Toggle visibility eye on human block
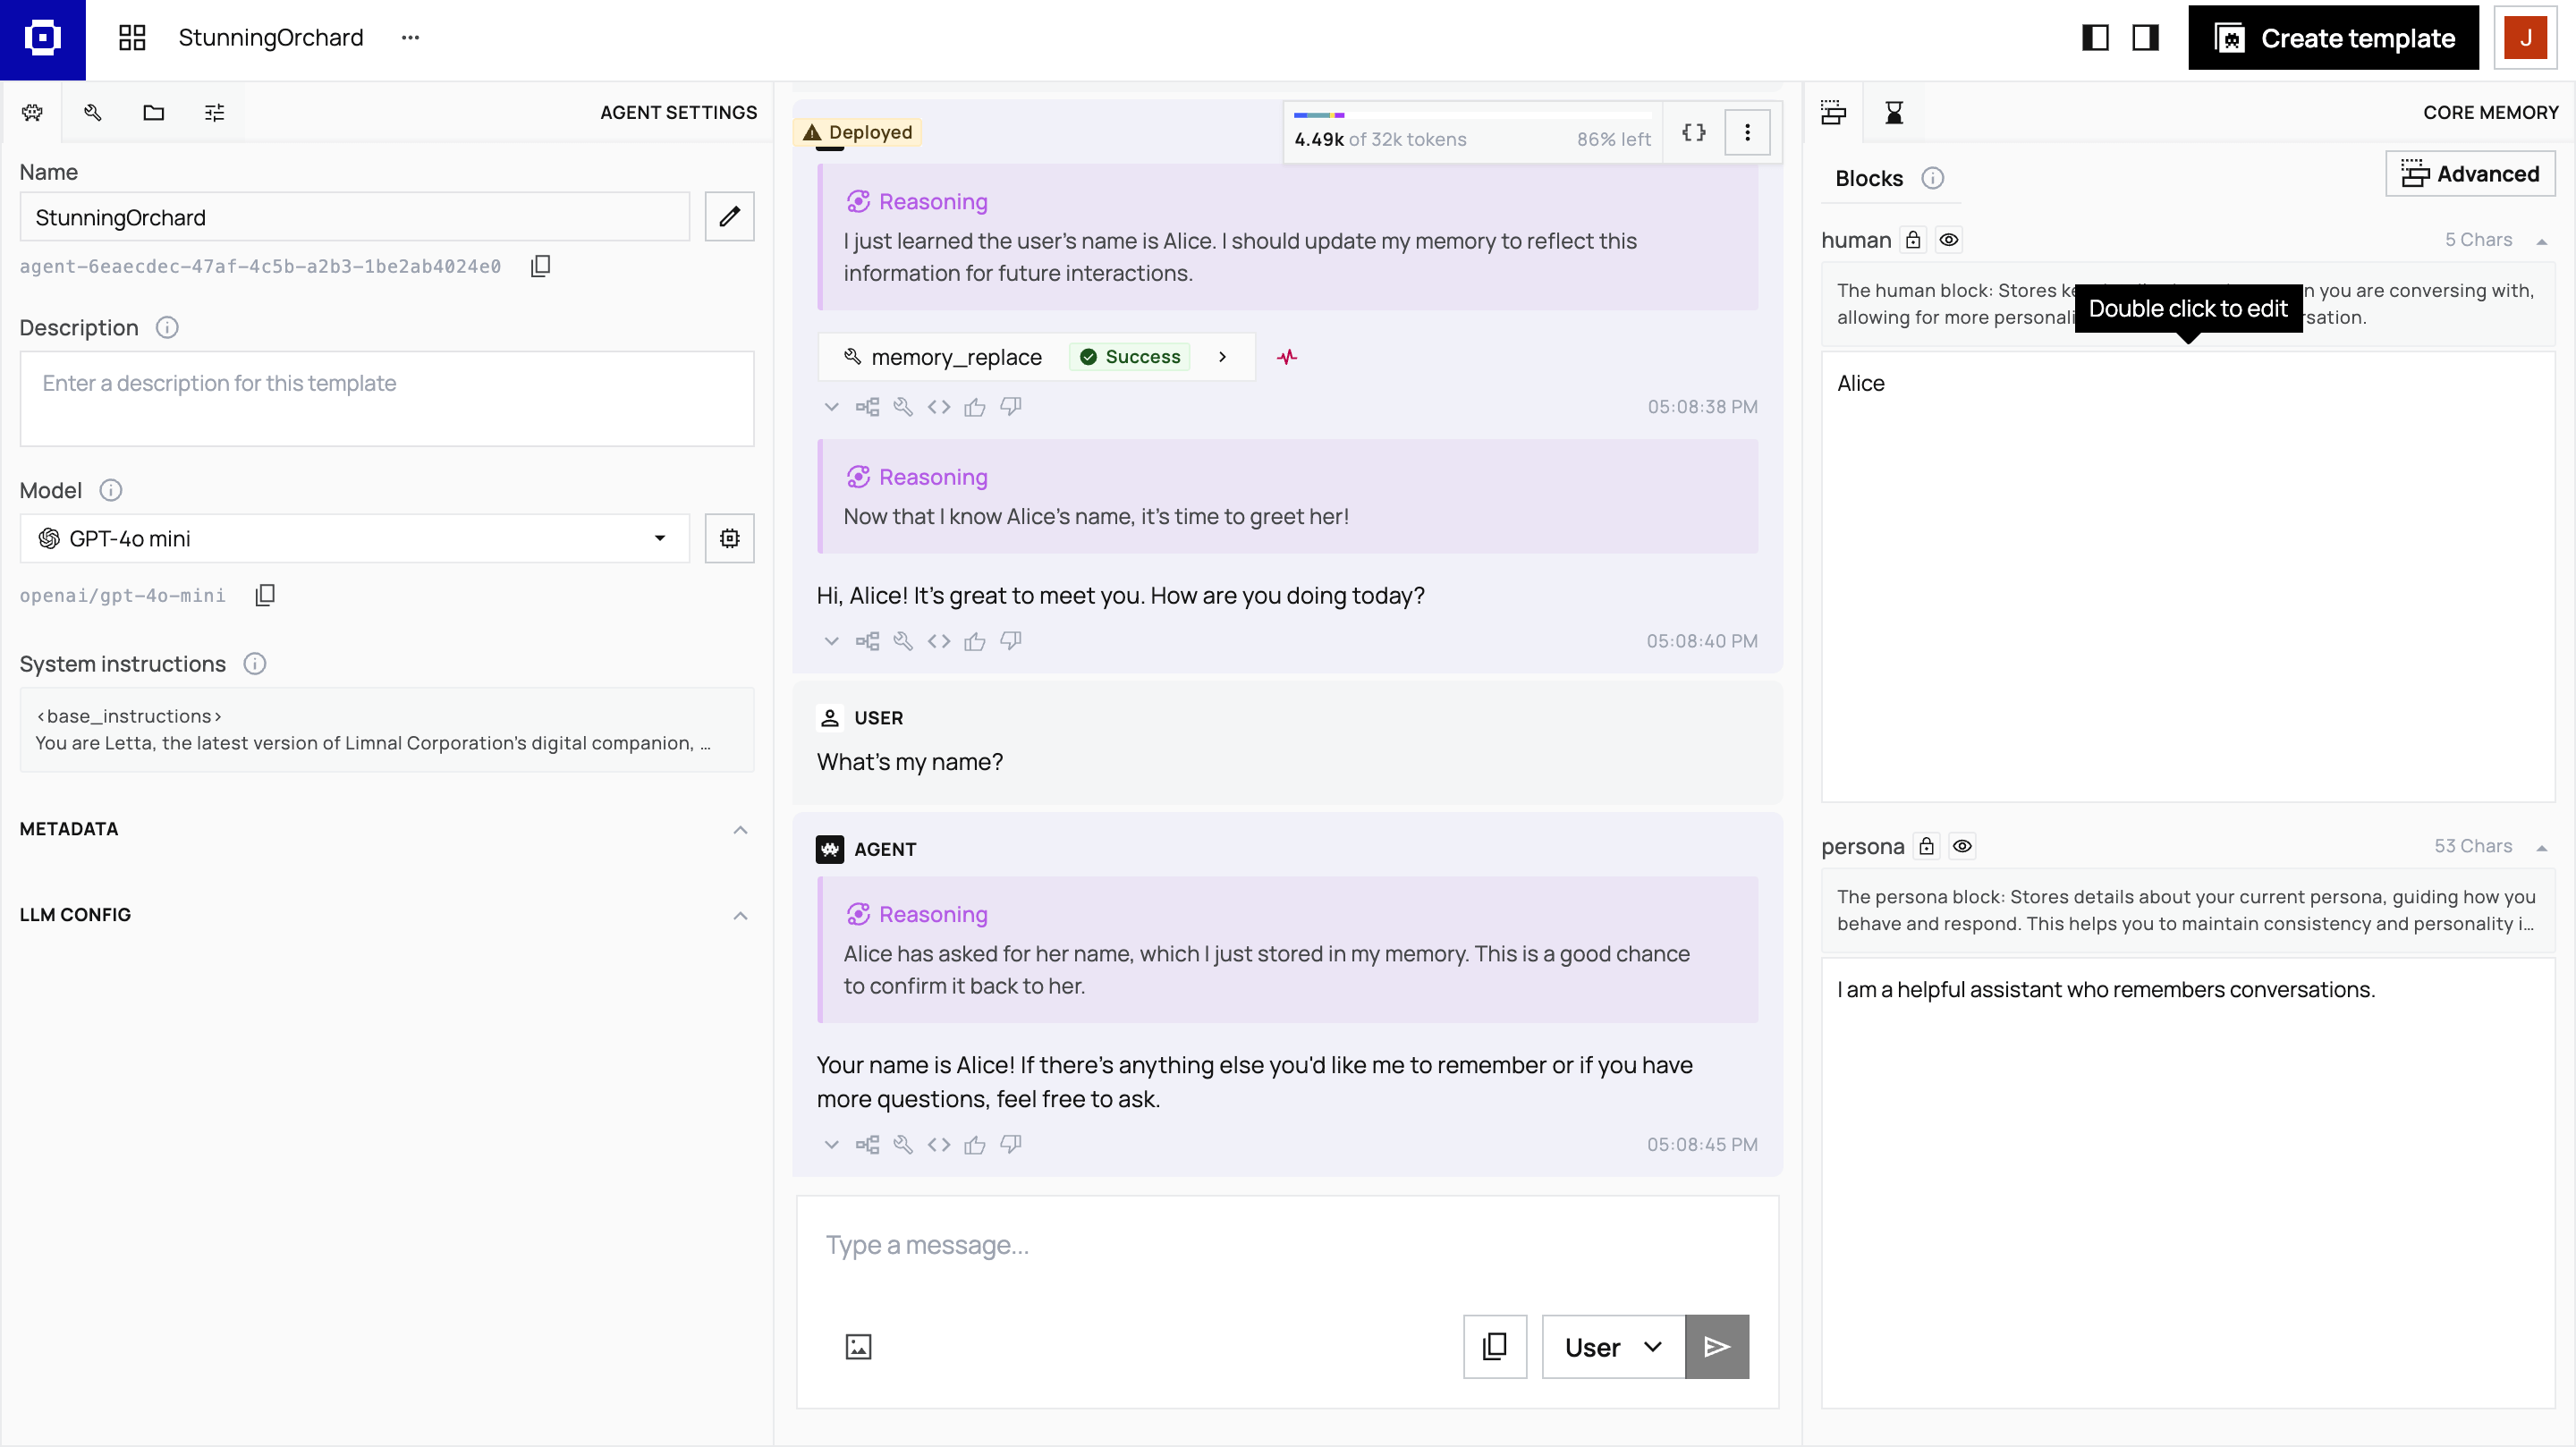This screenshot has width=2576, height=1447. click(x=1949, y=240)
